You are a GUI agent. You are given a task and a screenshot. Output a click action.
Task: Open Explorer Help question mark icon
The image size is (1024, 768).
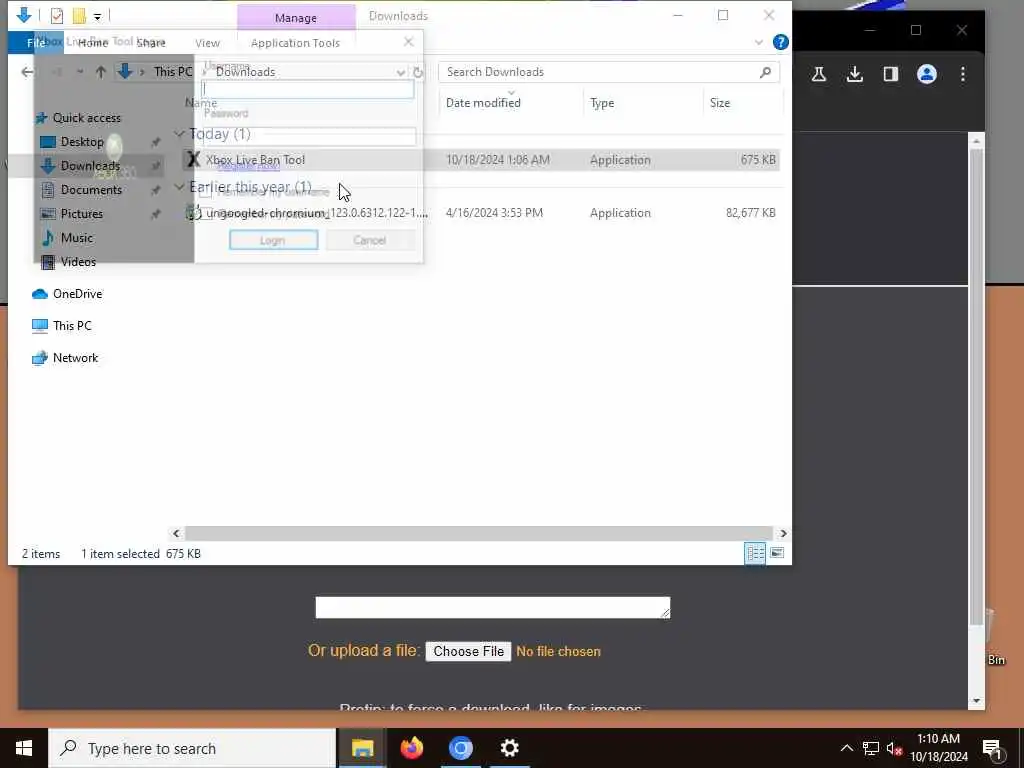[x=780, y=42]
